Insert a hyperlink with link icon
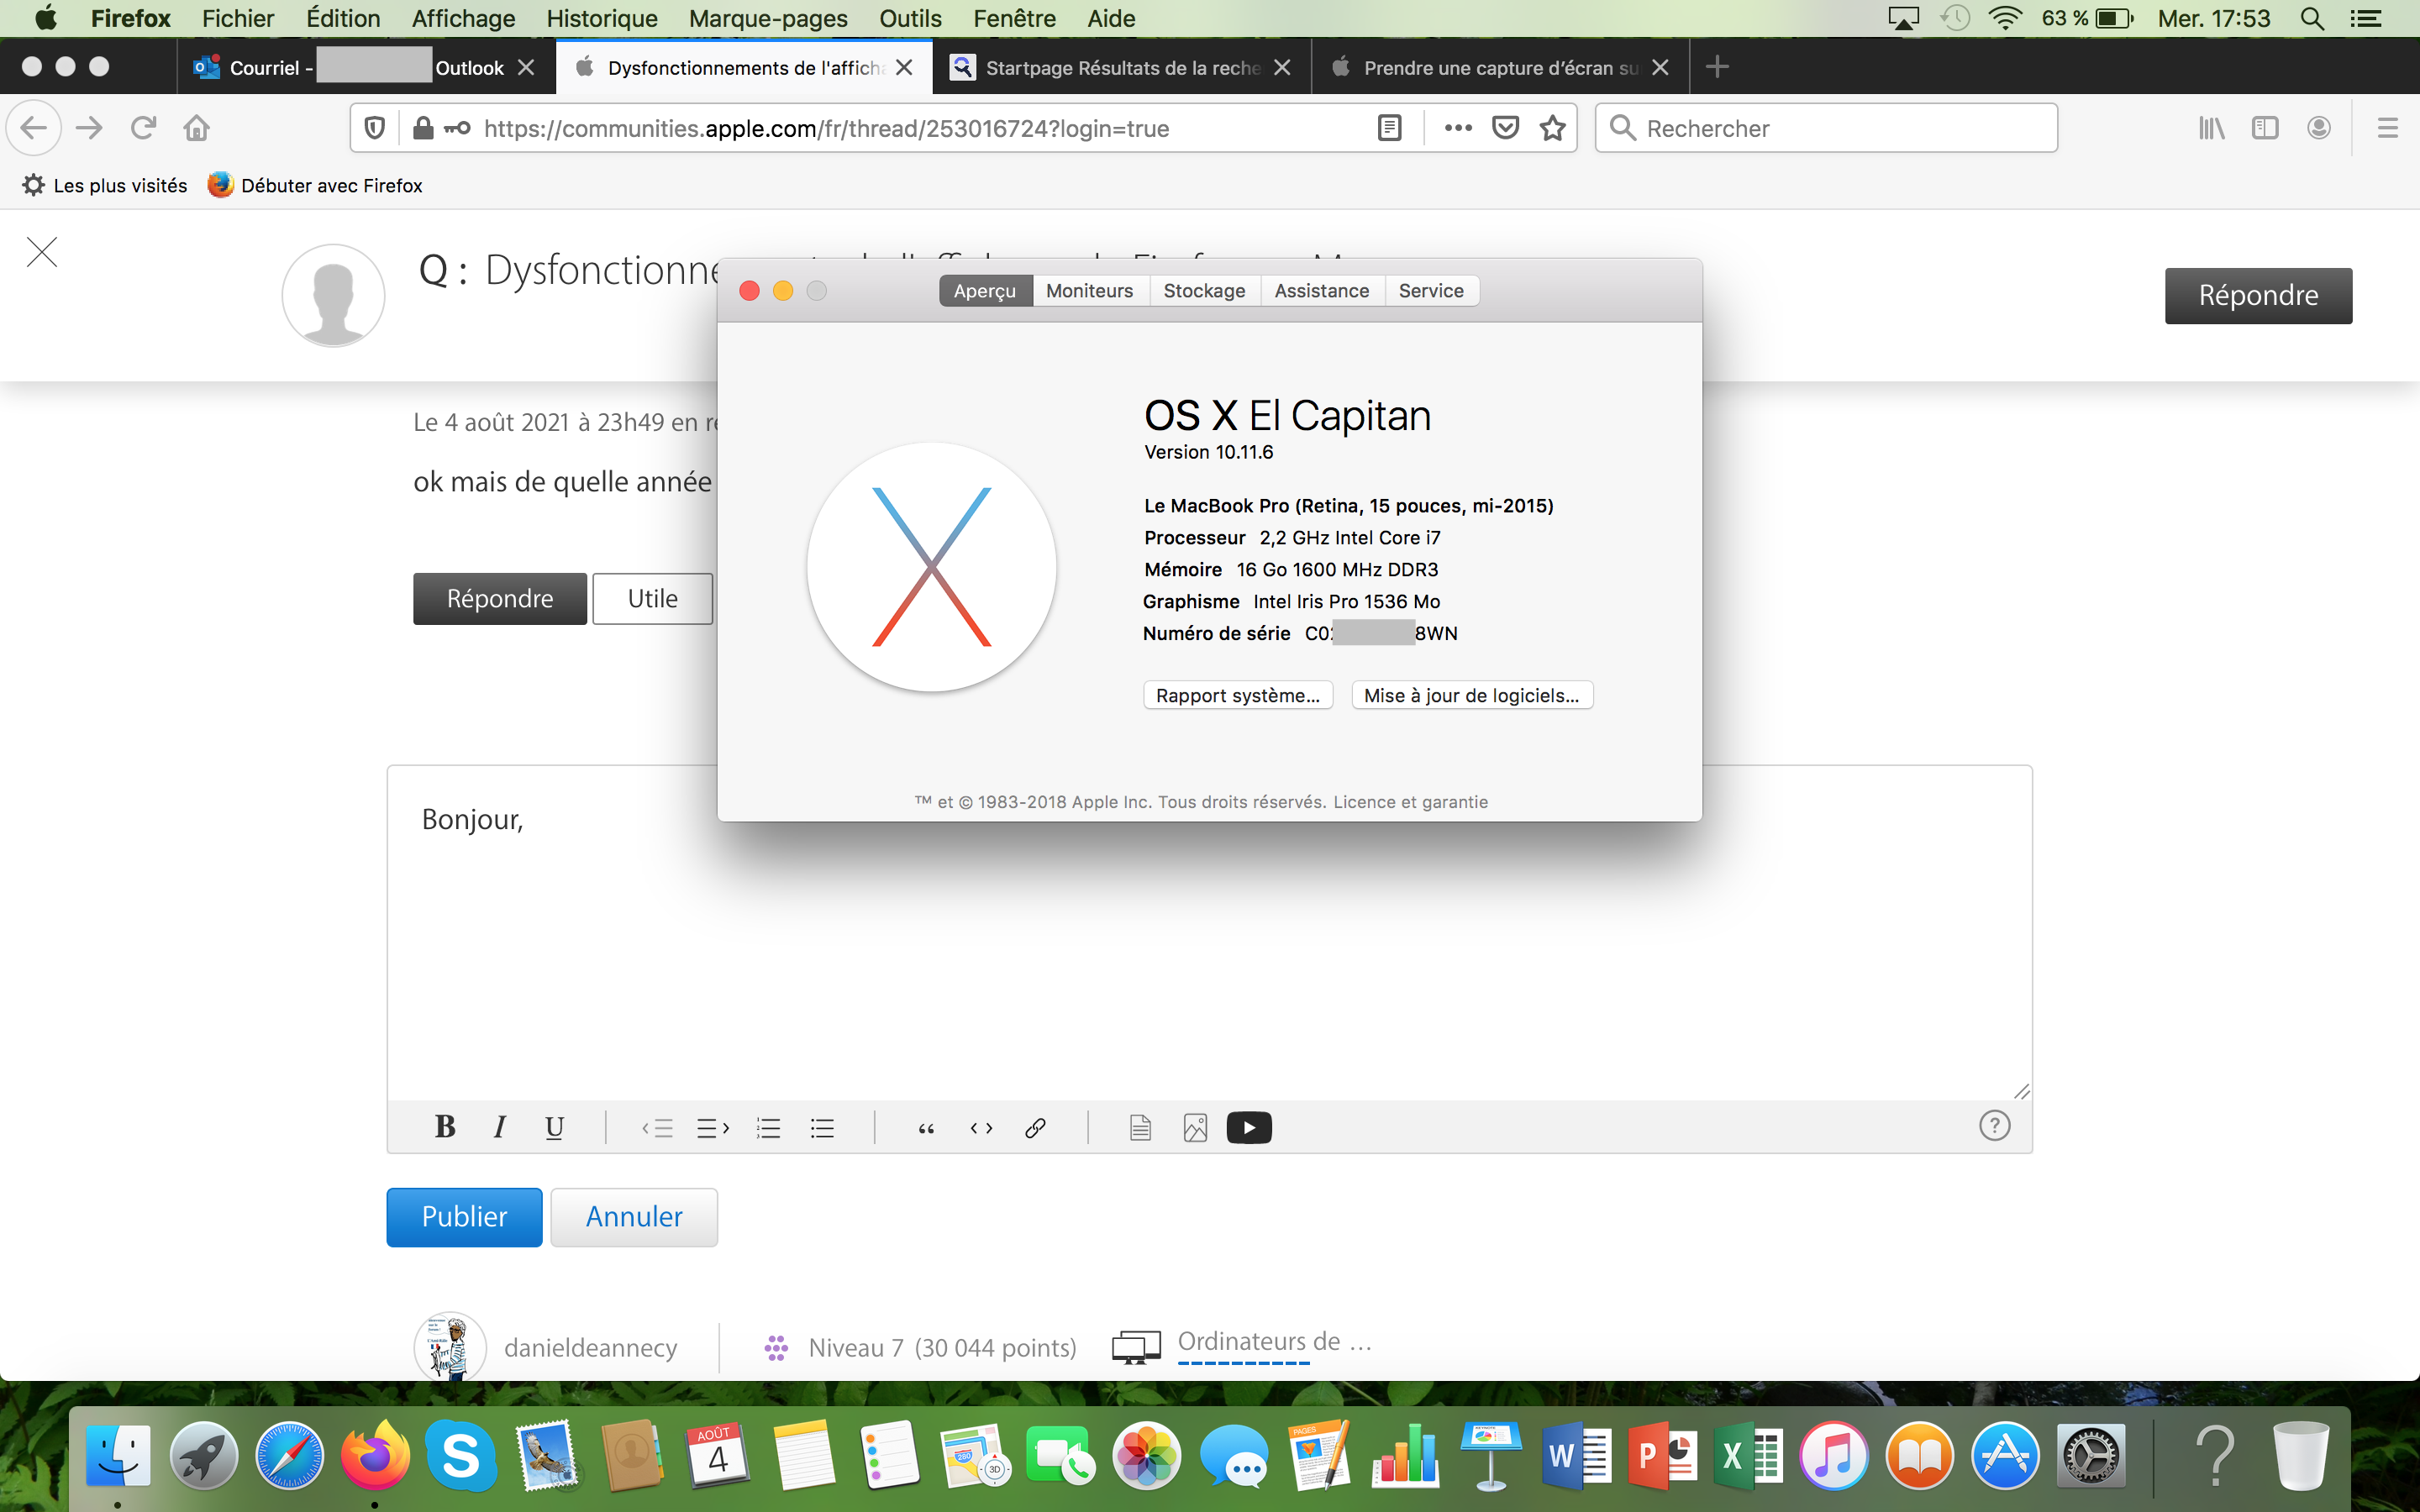This screenshot has width=2420, height=1512. (1035, 1128)
